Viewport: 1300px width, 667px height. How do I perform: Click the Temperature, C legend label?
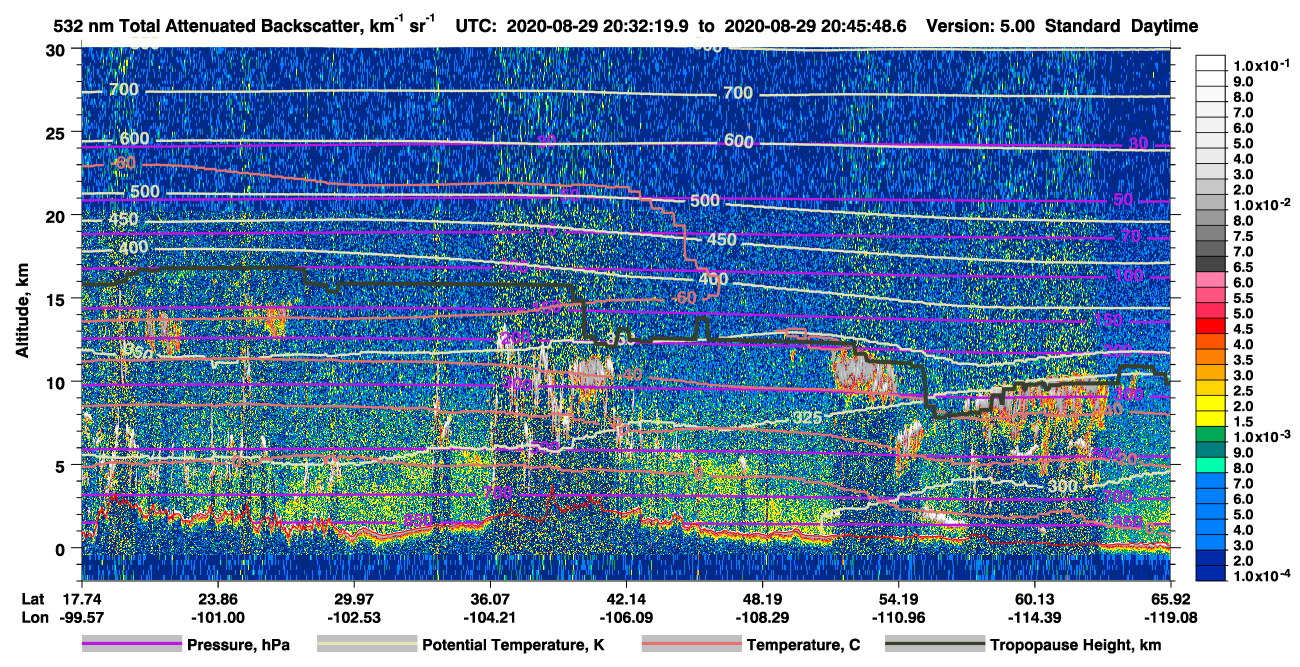[x=802, y=645]
